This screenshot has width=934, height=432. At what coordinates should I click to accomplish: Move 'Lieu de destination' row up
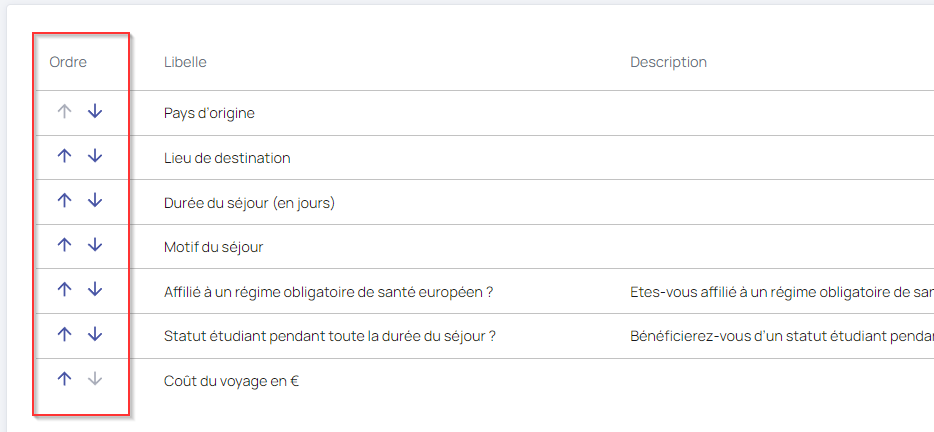point(65,156)
